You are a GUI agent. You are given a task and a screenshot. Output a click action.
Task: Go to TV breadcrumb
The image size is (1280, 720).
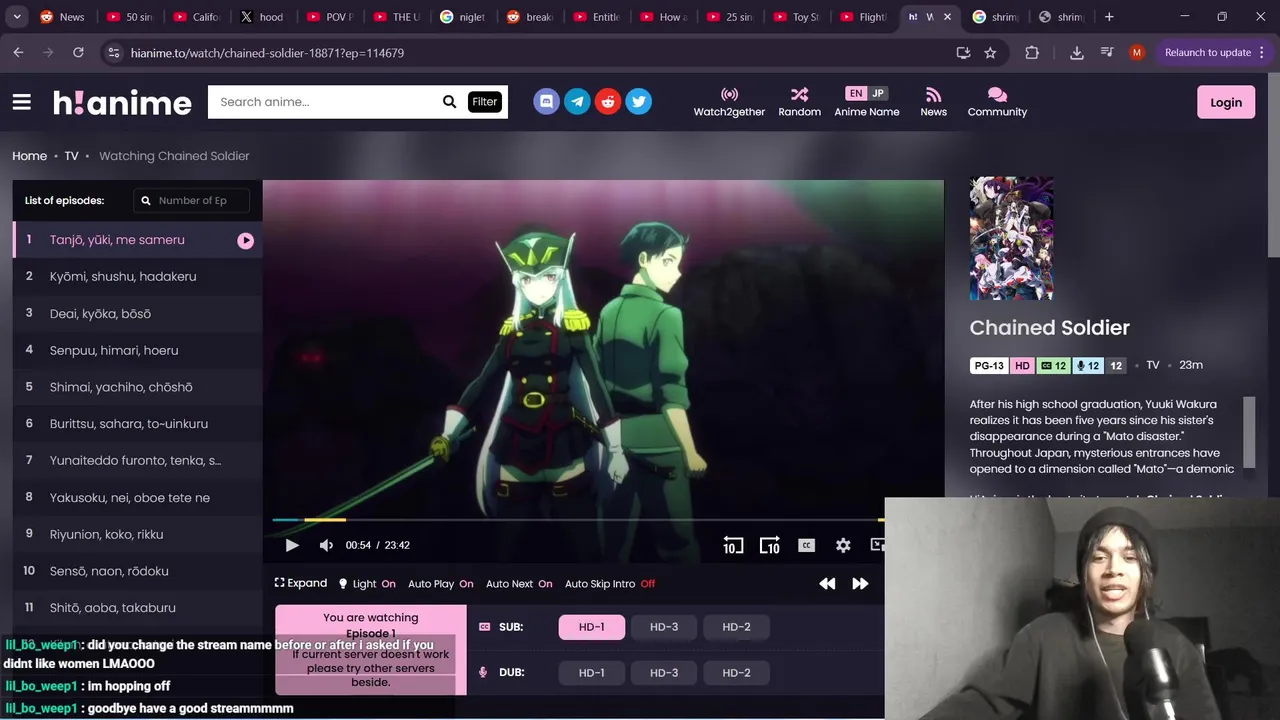(x=71, y=156)
